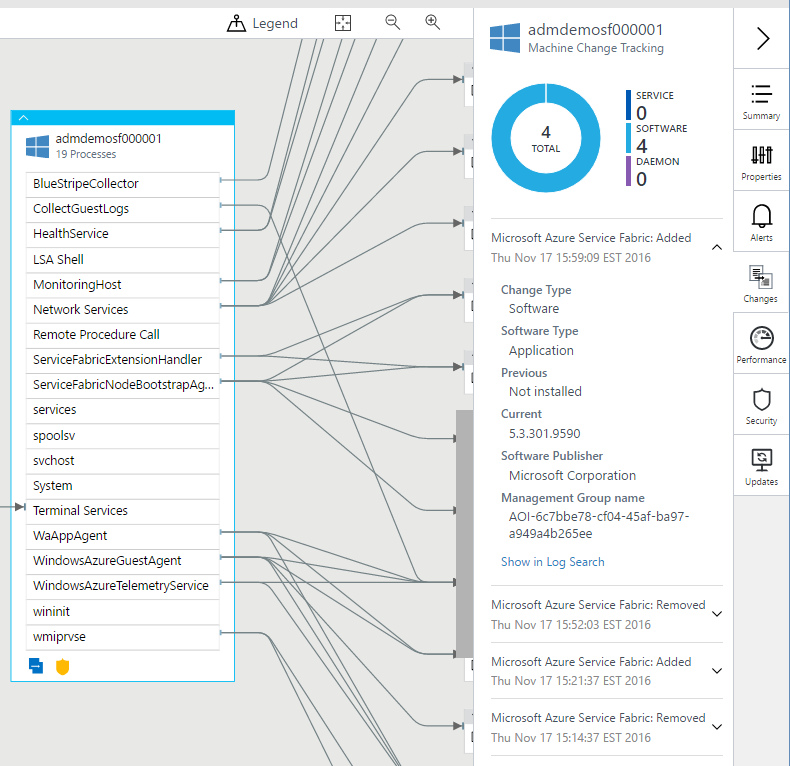
Task: Click the Microsoft Corporation publisher value
Action: coord(572,476)
